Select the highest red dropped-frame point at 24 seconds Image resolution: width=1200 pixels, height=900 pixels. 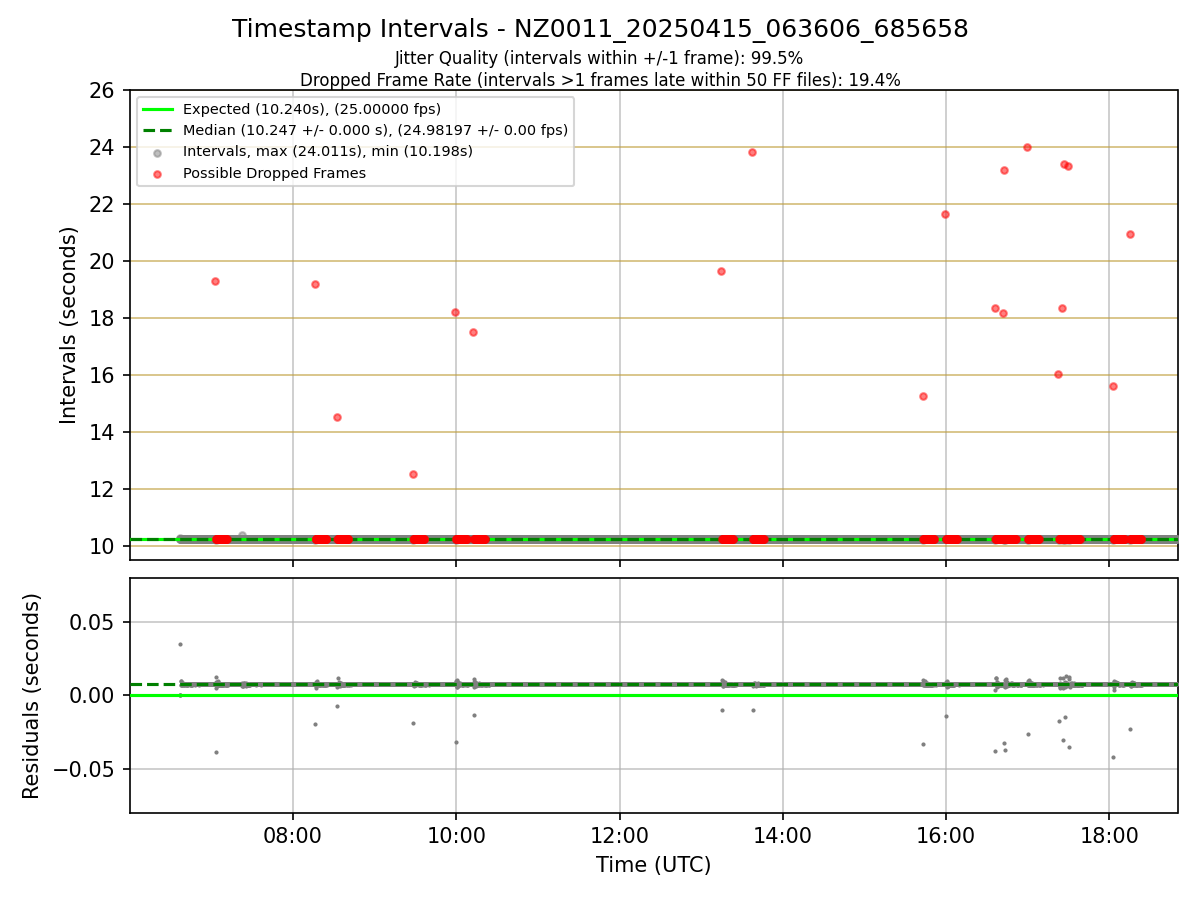(1027, 147)
